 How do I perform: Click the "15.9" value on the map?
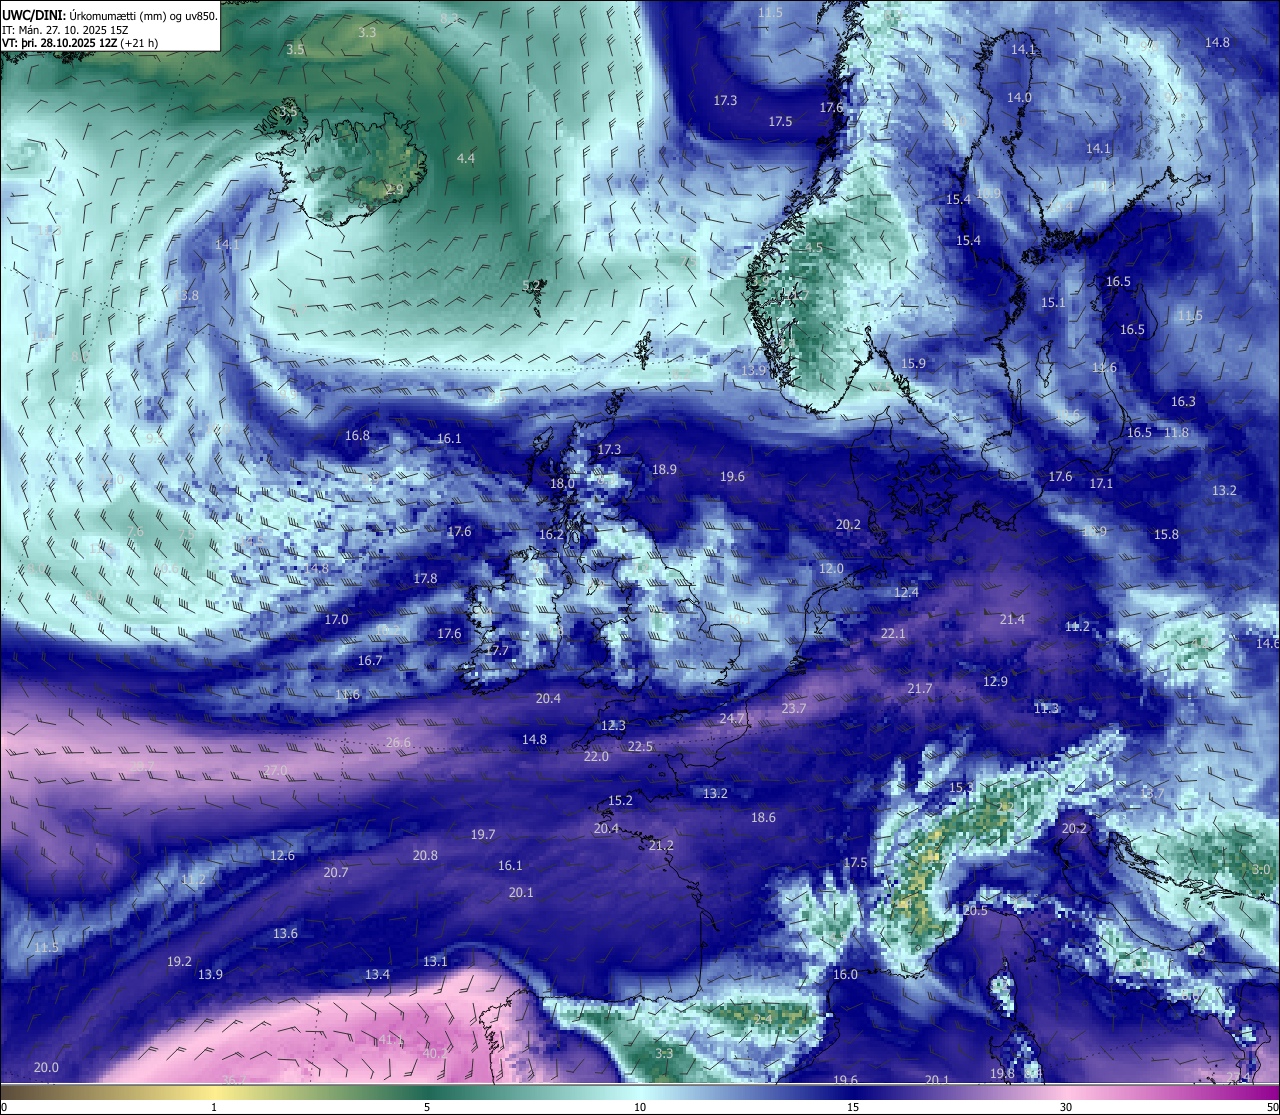coord(913,363)
